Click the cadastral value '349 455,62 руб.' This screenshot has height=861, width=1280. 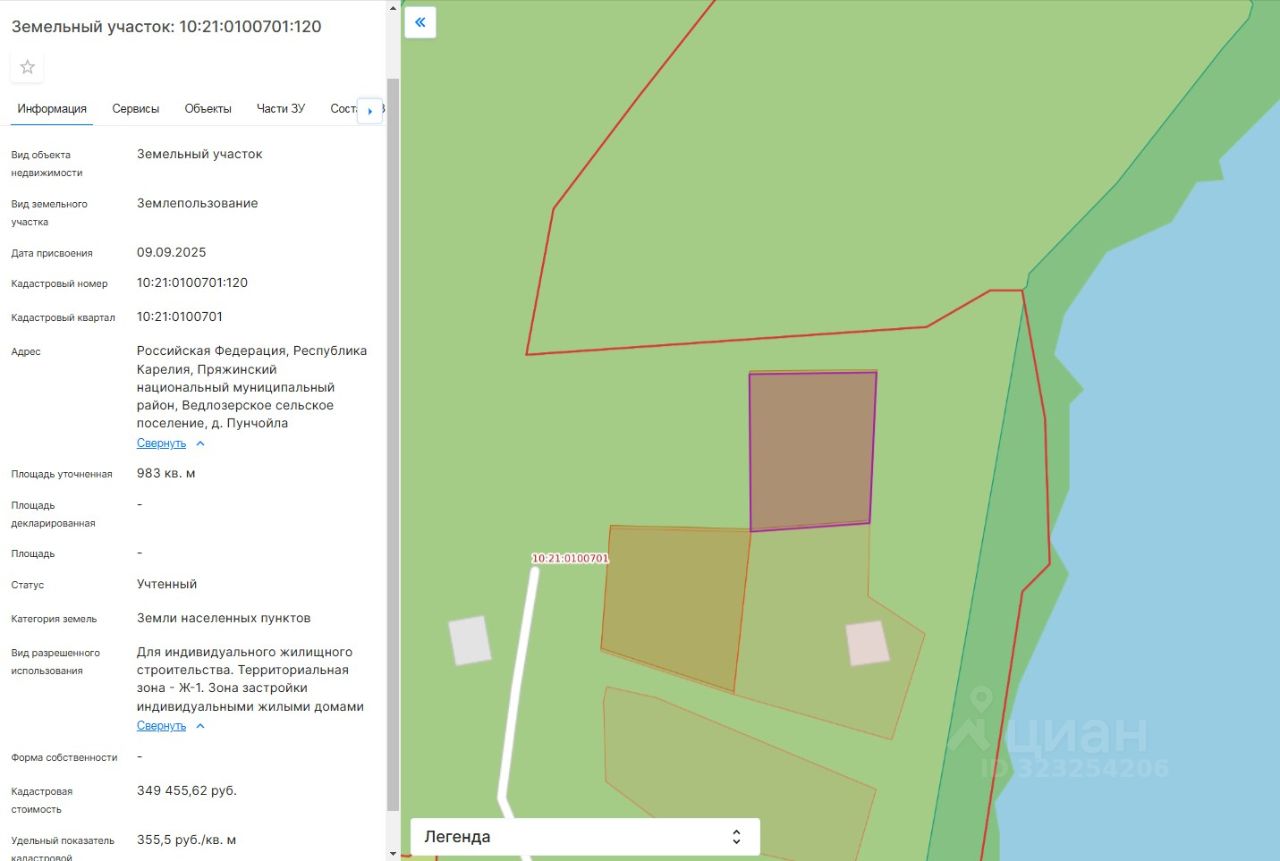tap(187, 790)
